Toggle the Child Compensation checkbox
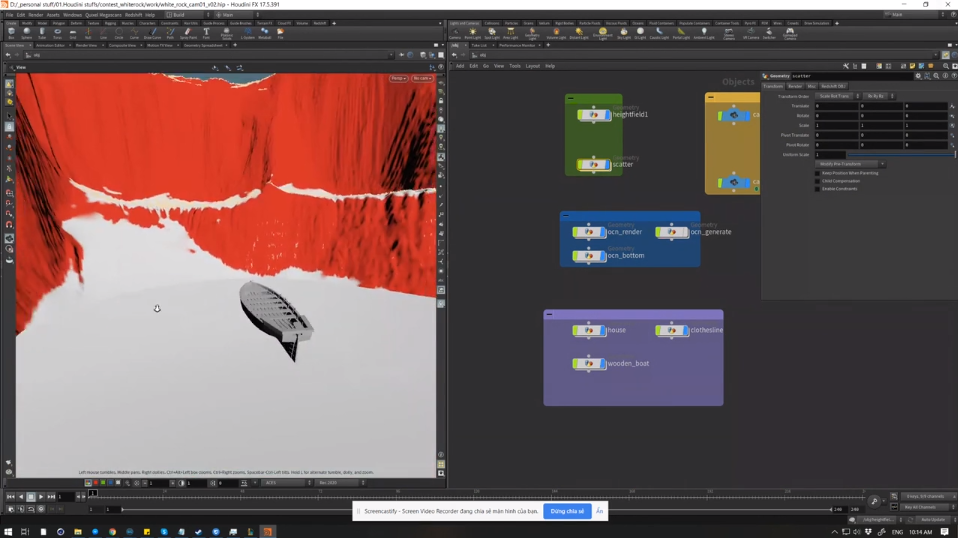Image resolution: width=958 pixels, height=538 pixels. coord(817,181)
